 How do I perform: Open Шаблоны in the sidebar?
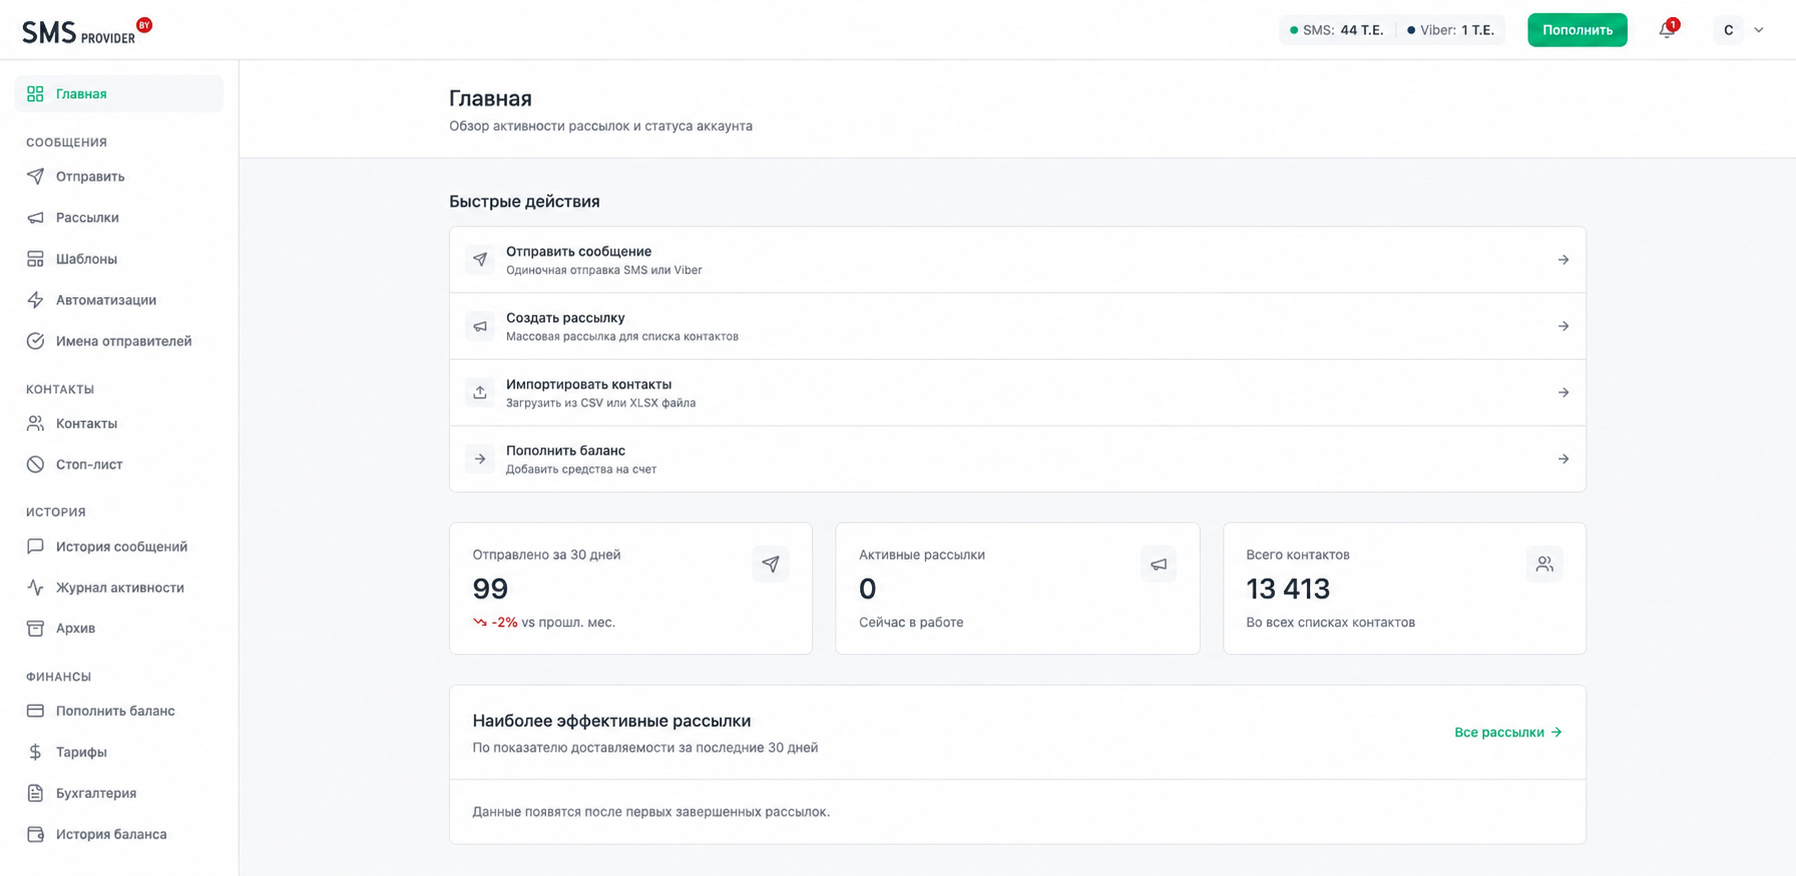pyautogui.click(x=119, y=259)
